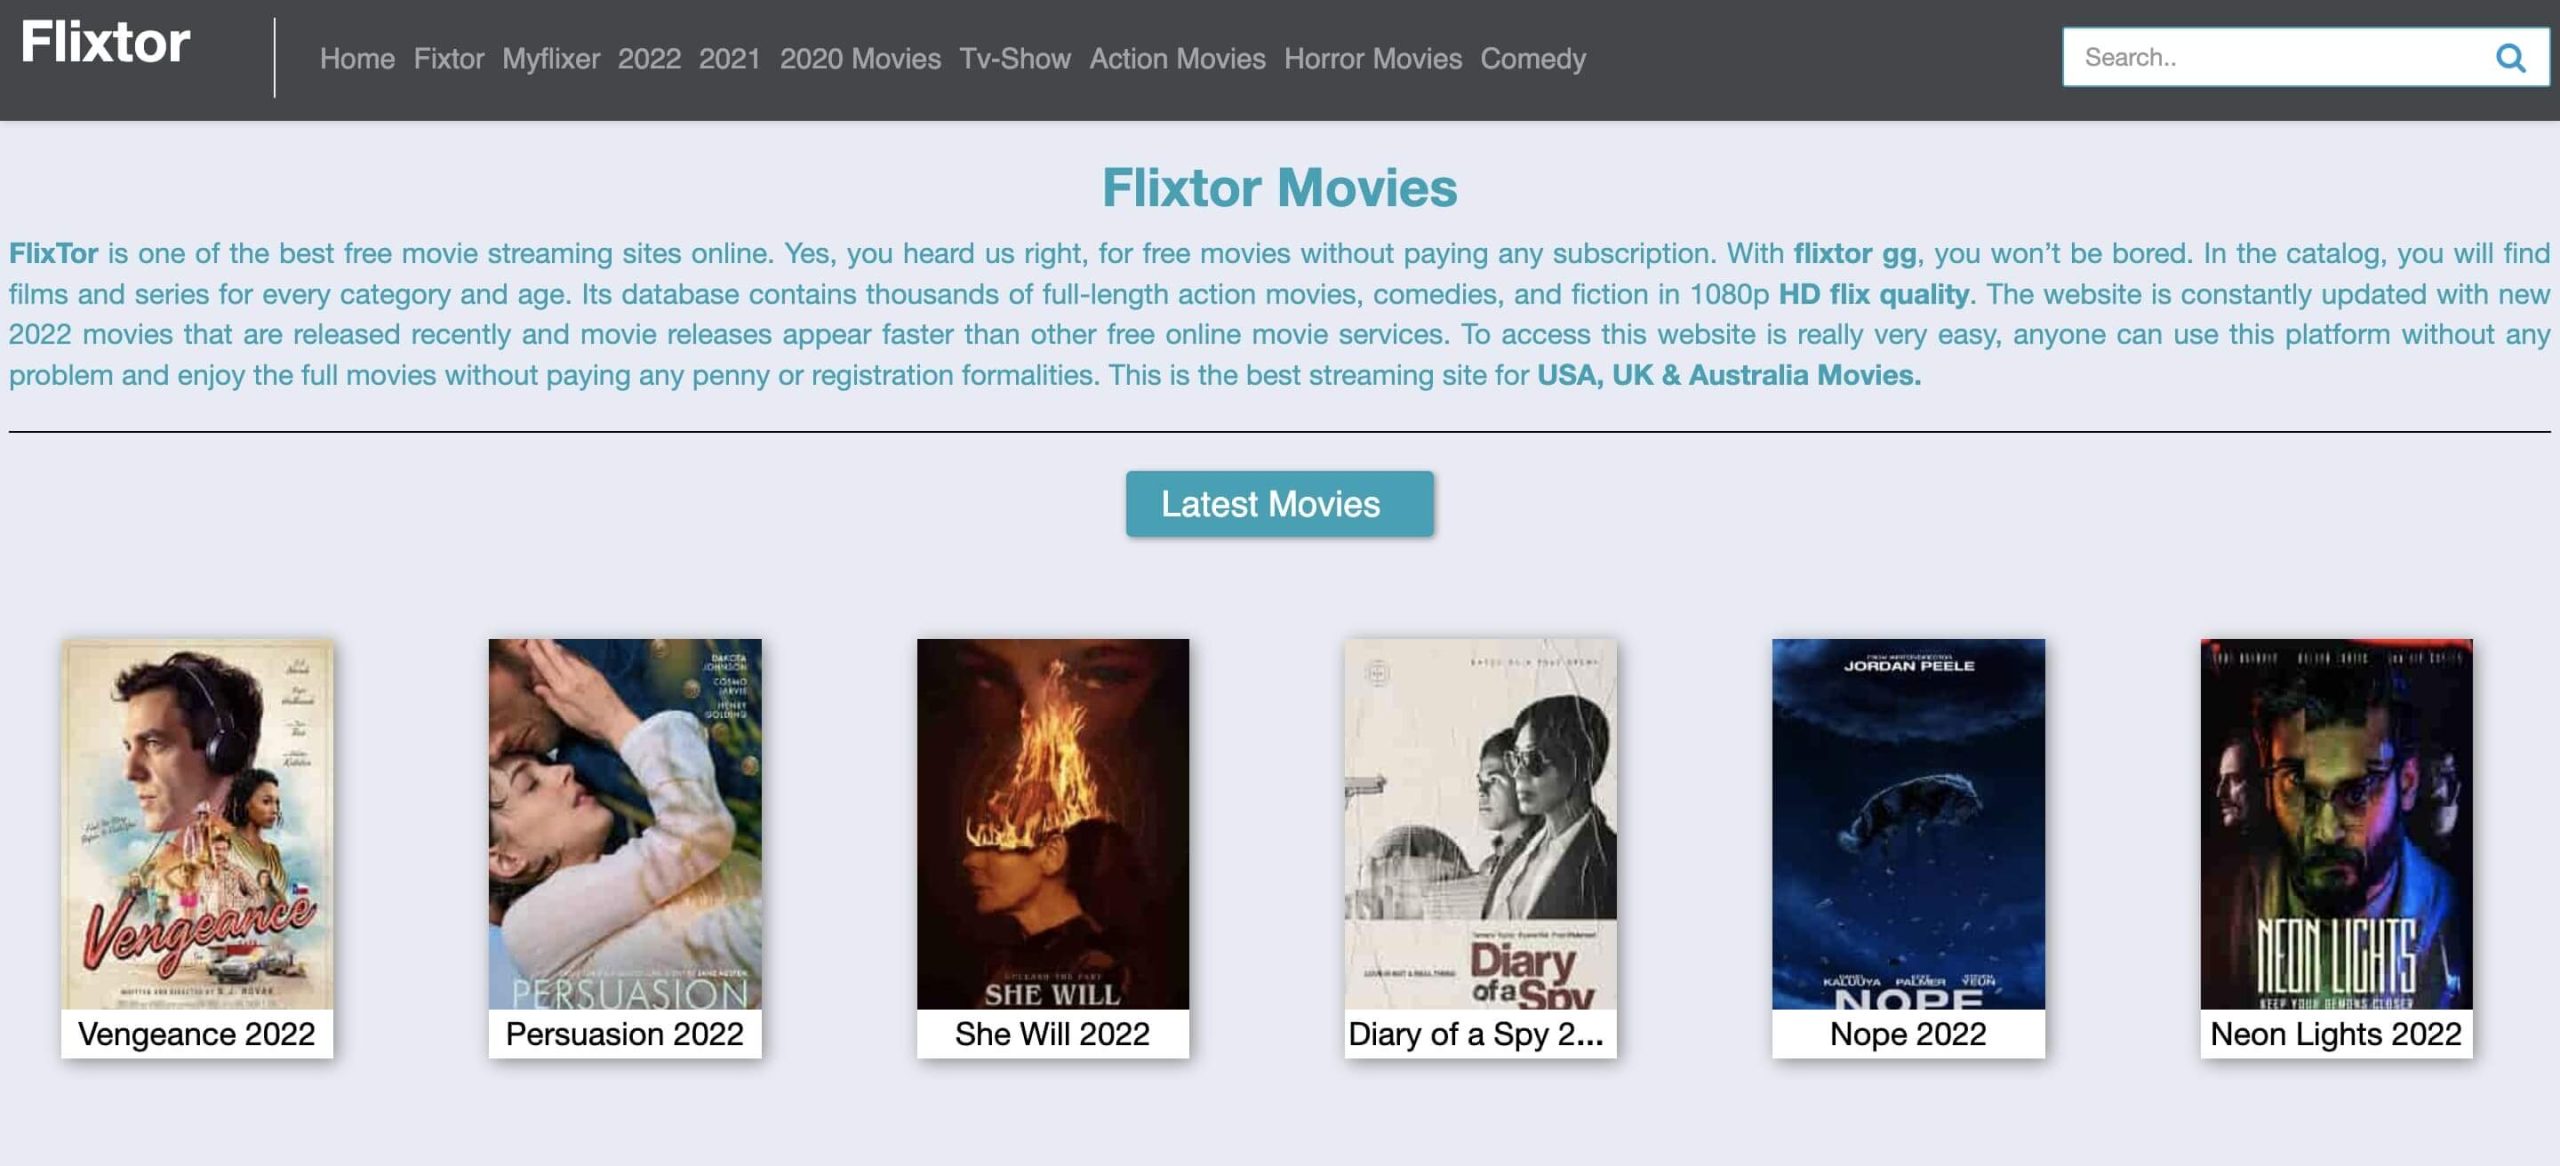Select the 2021 nav item
The height and width of the screenshot is (1166, 2560).
point(729,59)
